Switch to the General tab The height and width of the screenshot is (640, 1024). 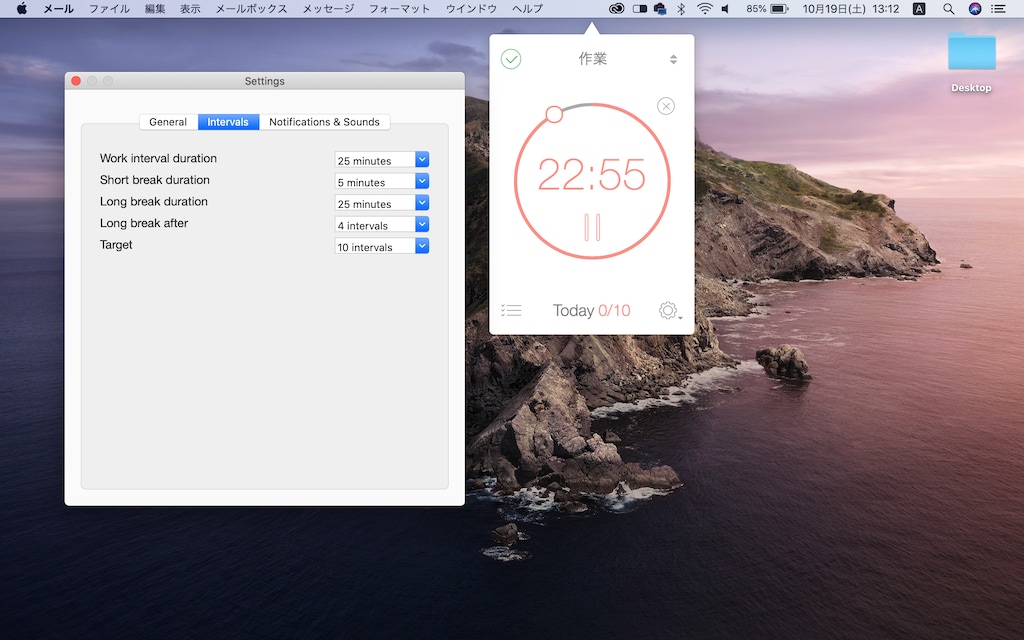168,122
